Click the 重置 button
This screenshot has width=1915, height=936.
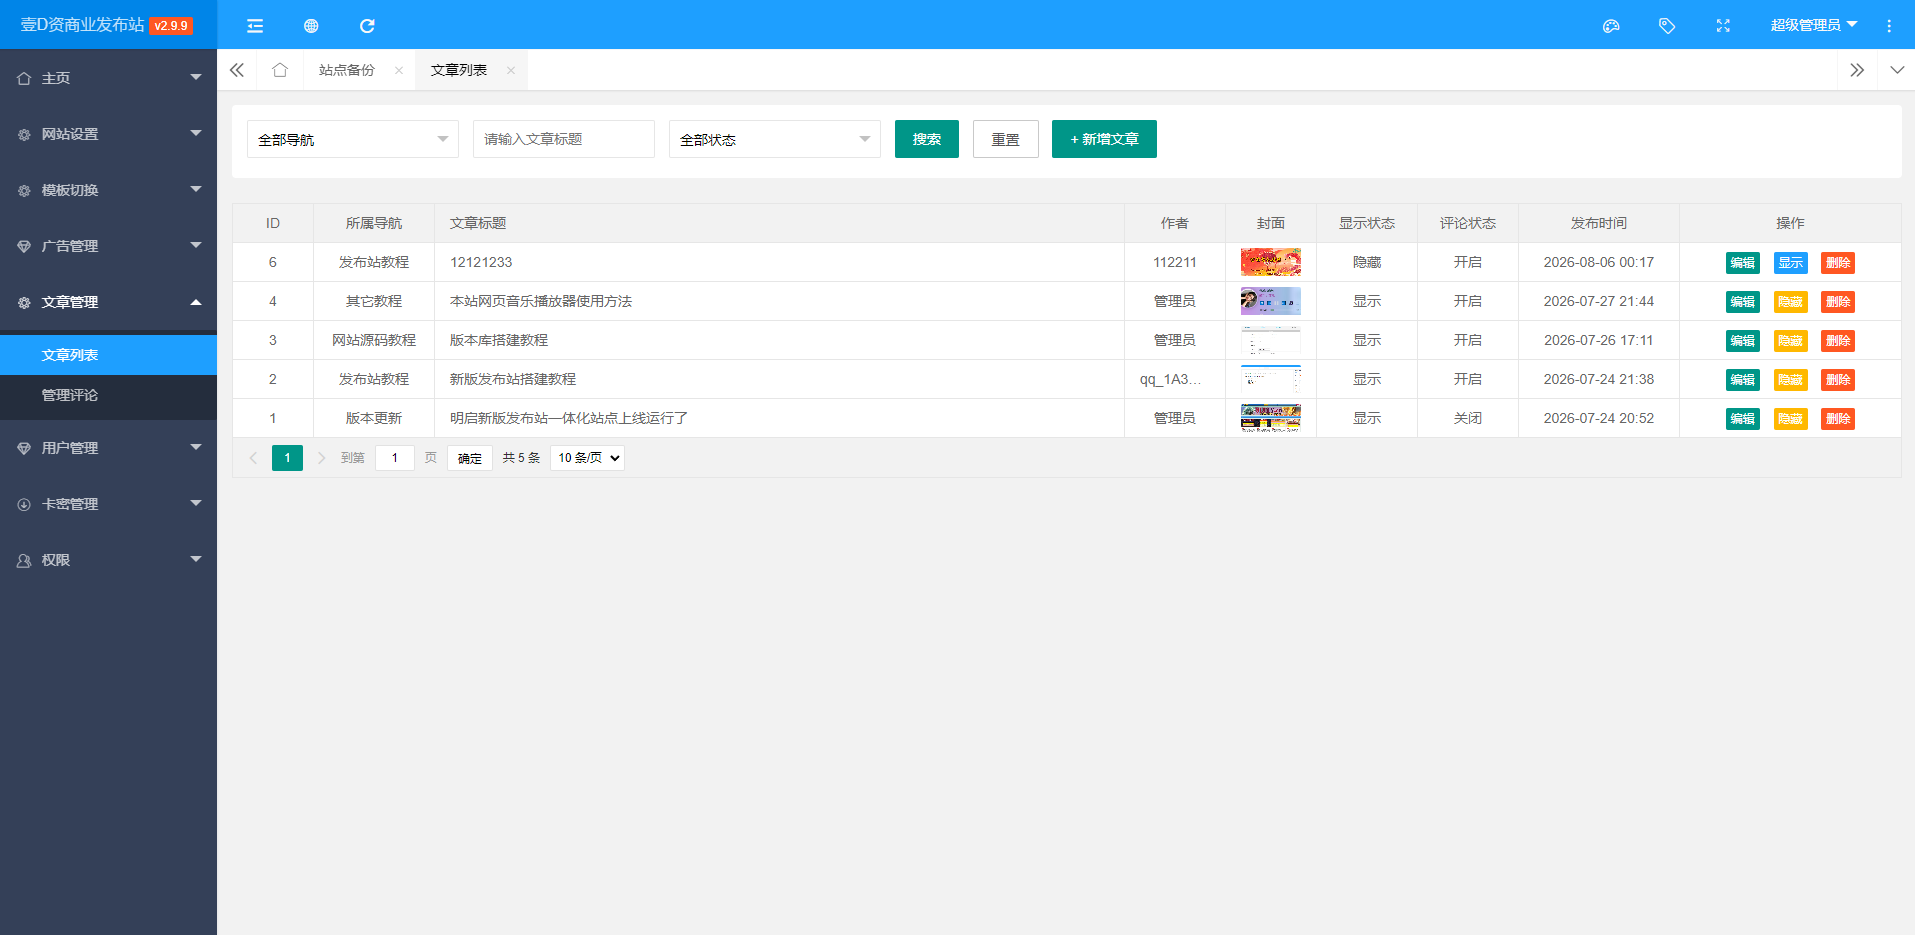click(1006, 139)
